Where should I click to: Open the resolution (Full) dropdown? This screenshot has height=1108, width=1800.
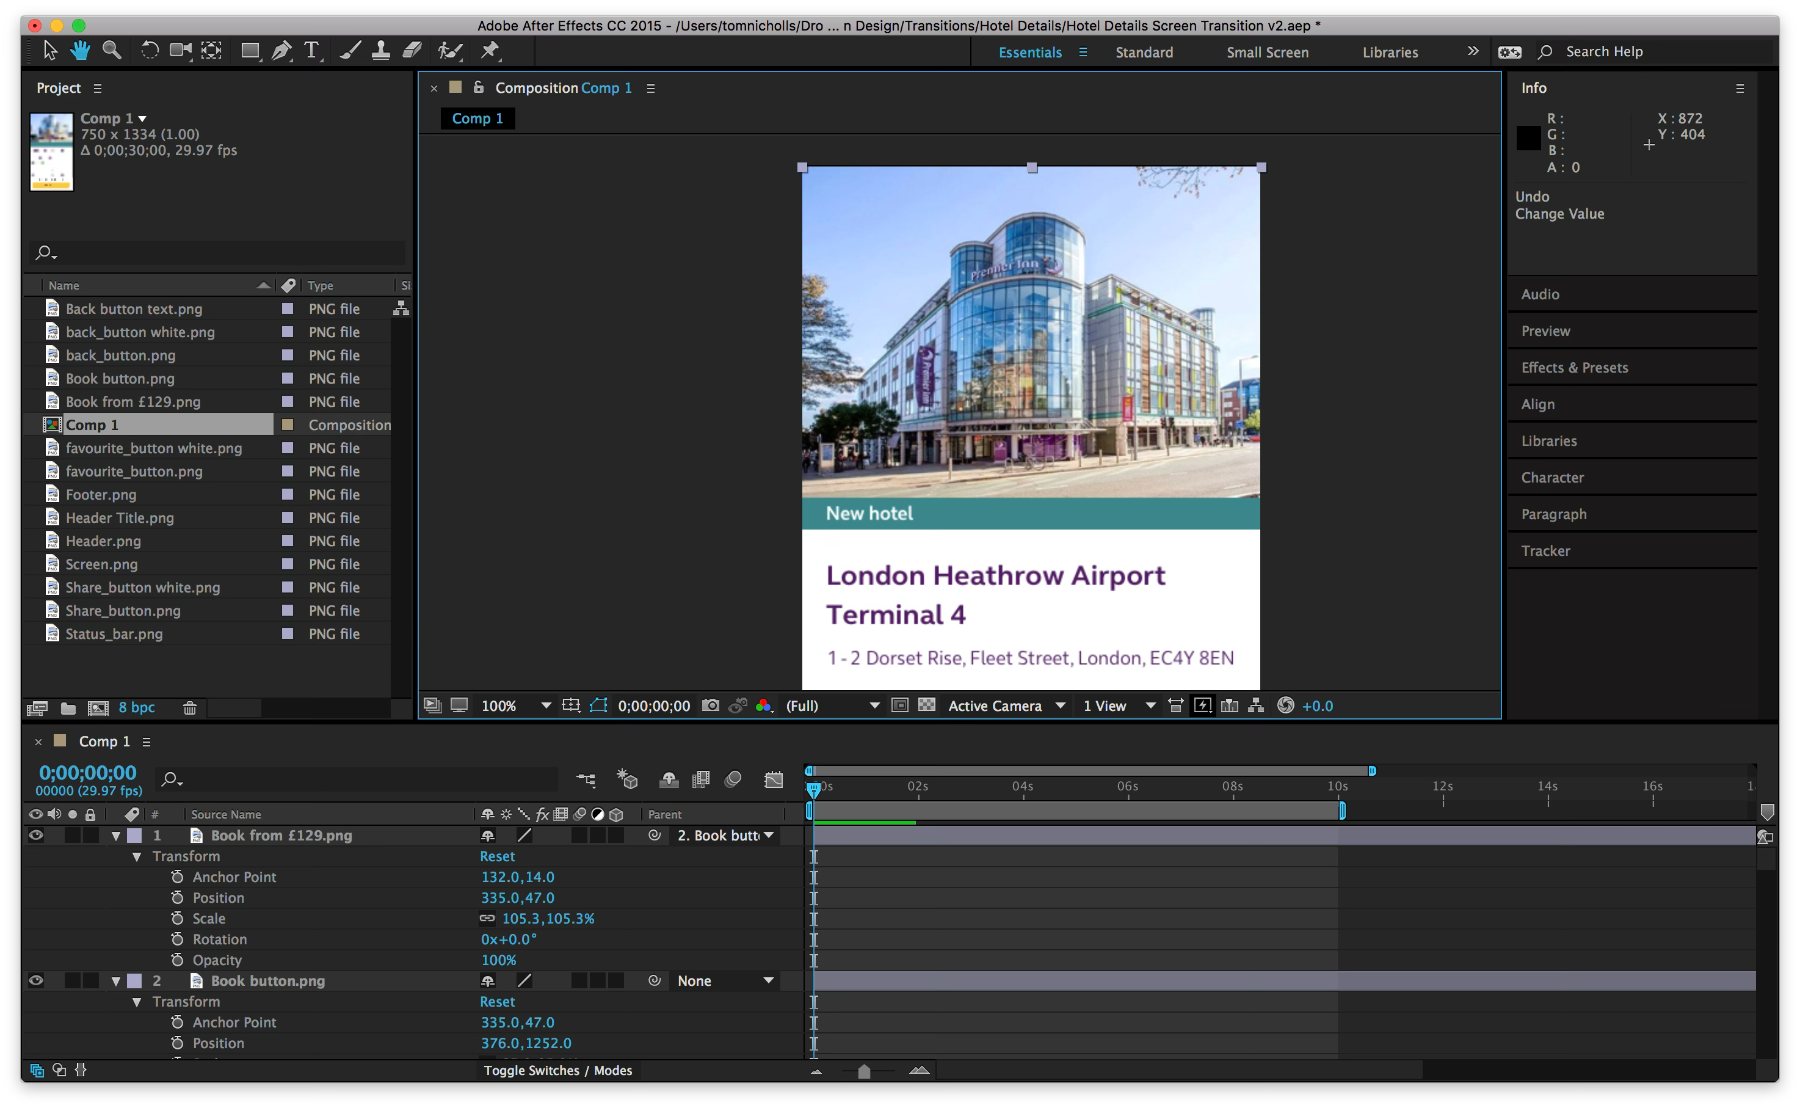[x=832, y=706]
